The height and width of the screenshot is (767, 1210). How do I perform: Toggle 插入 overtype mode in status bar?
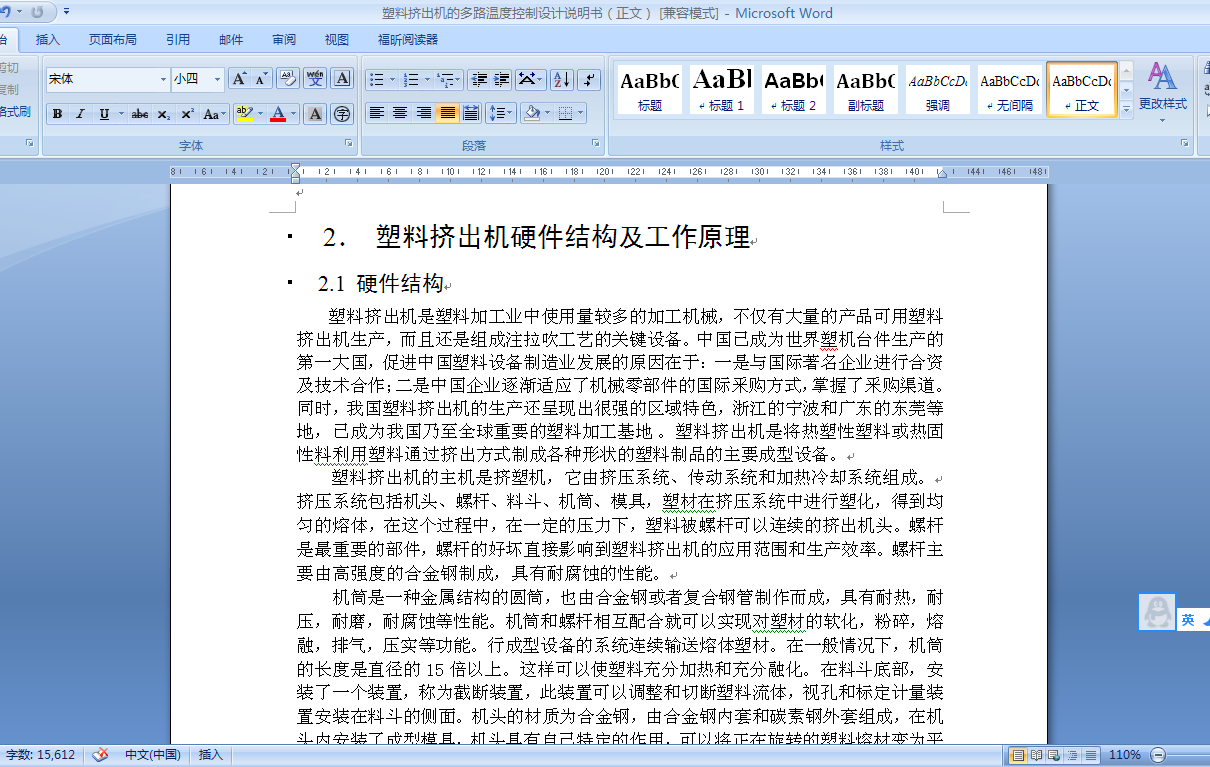pos(211,755)
